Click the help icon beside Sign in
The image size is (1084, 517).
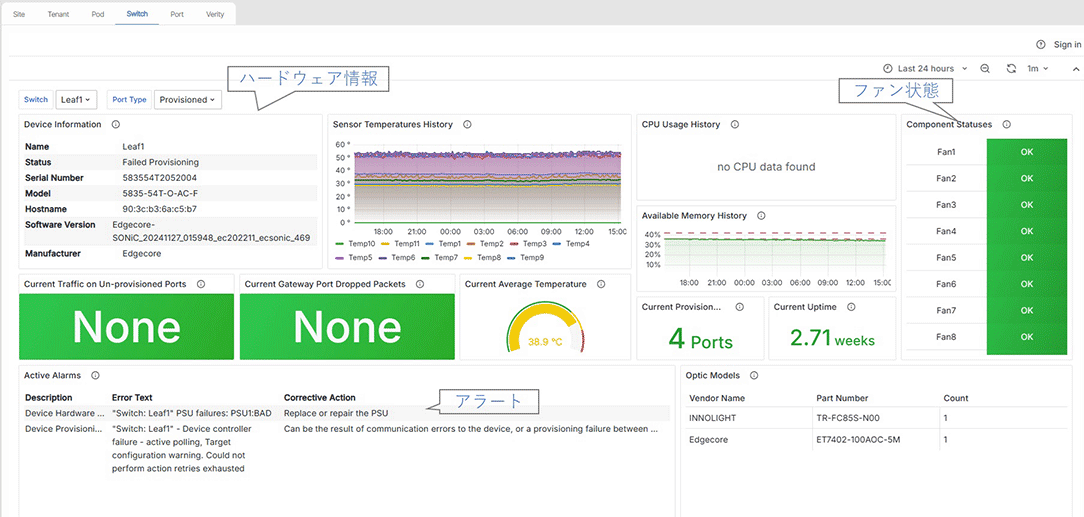(1040, 44)
